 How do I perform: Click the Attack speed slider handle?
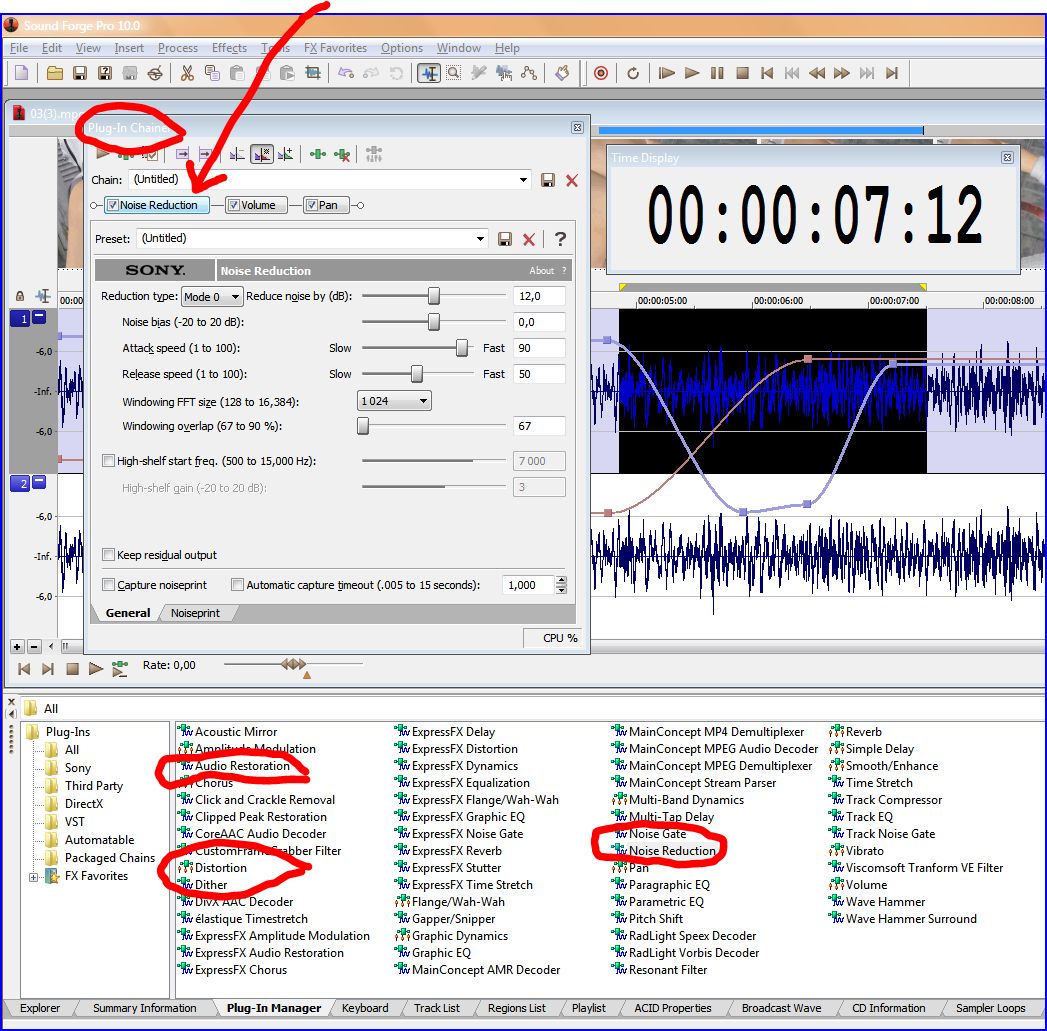point(462,348)
